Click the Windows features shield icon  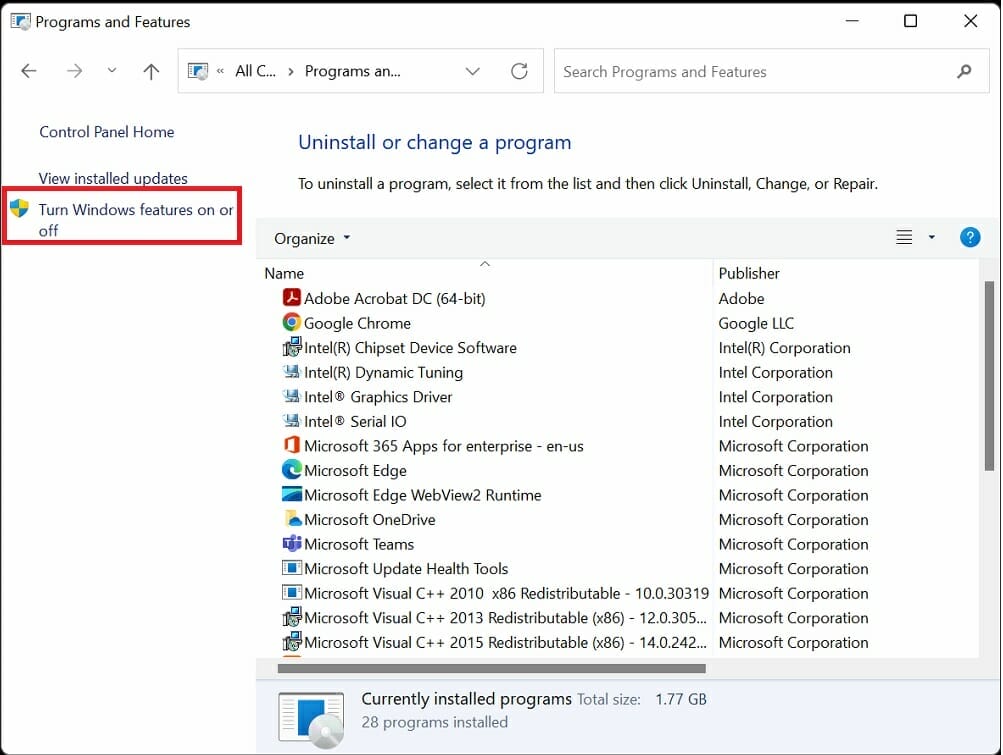pyautogui.click(x=20, y=208)
